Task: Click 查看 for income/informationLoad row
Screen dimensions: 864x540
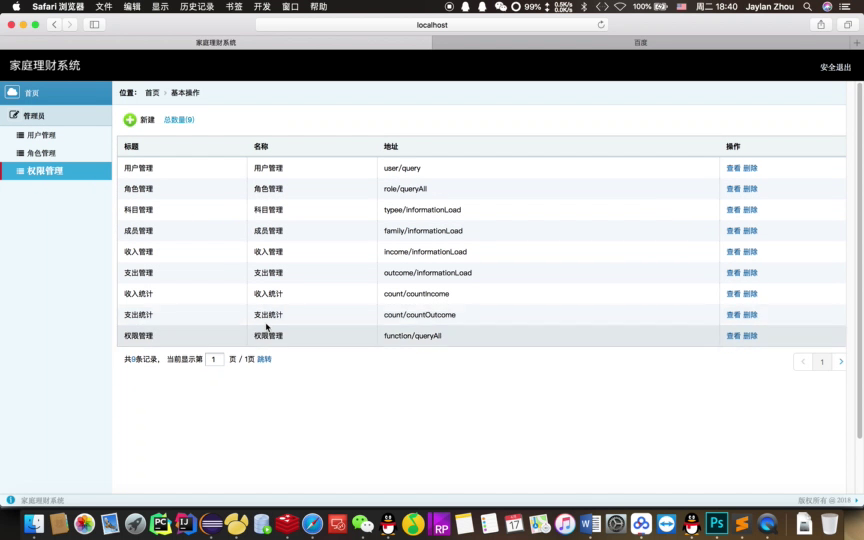Action: click(733, 252)
